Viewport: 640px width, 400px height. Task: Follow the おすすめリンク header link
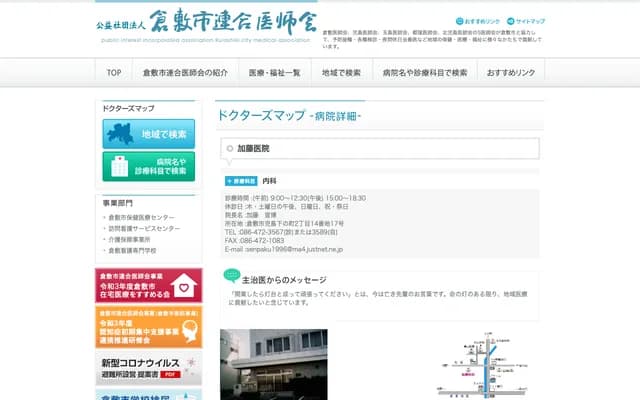(x=482, y=21)
